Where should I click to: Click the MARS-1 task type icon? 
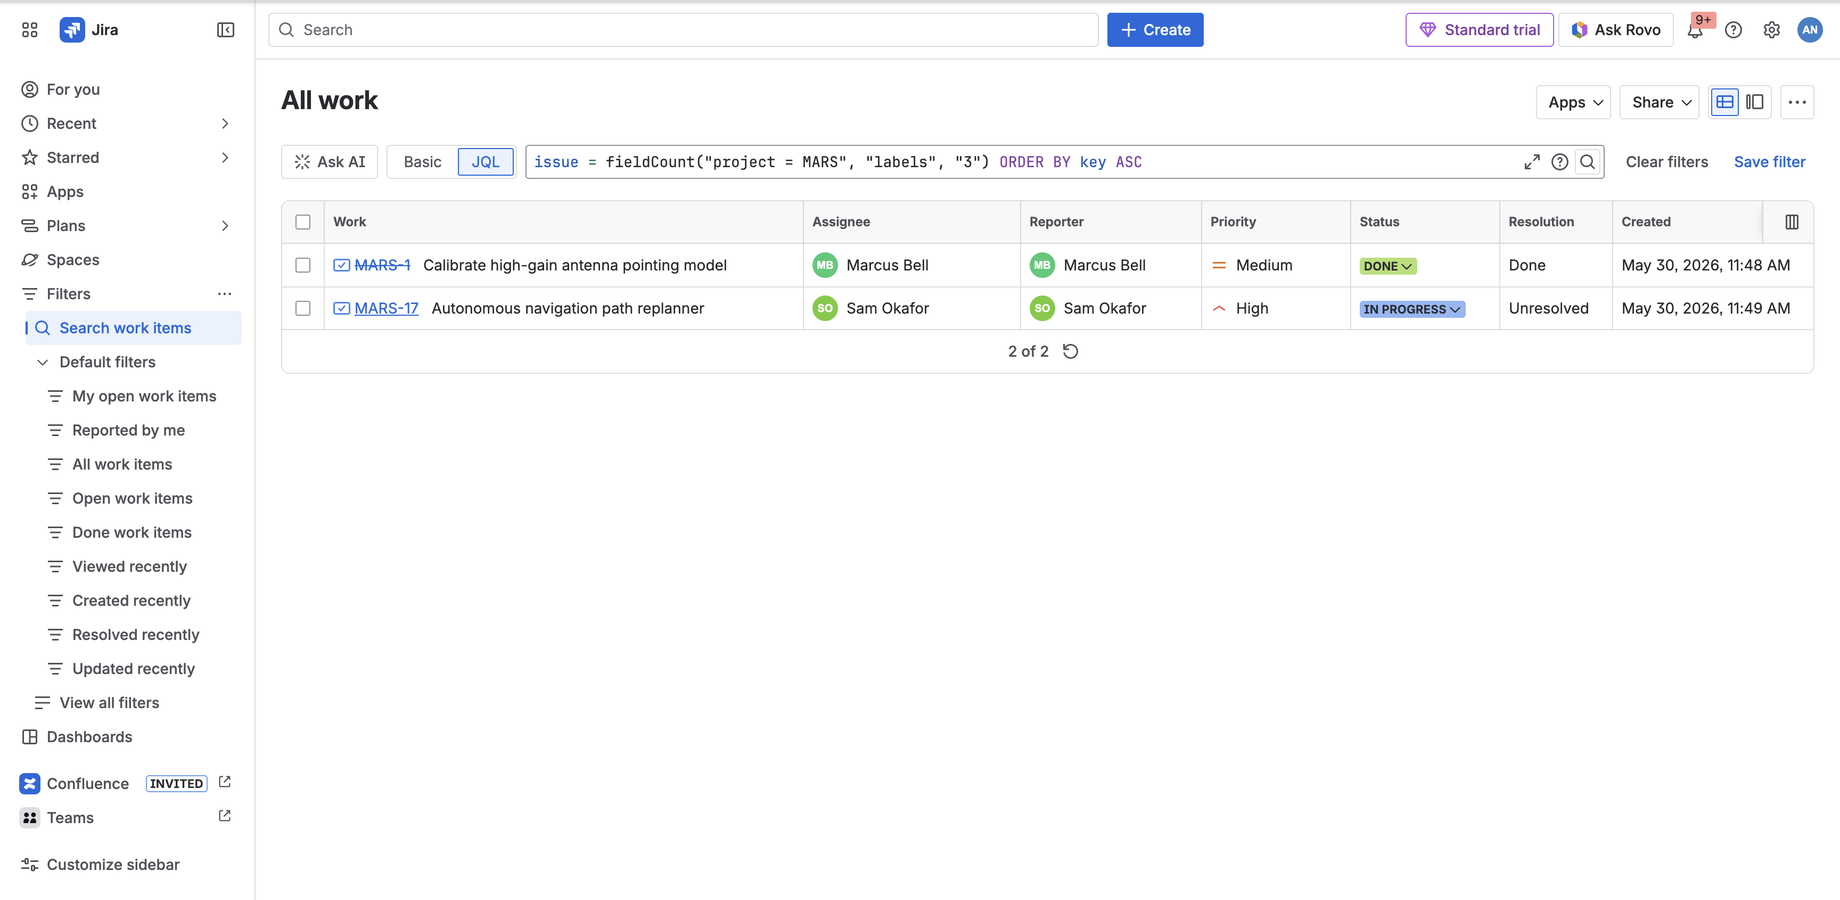point(342,265)
